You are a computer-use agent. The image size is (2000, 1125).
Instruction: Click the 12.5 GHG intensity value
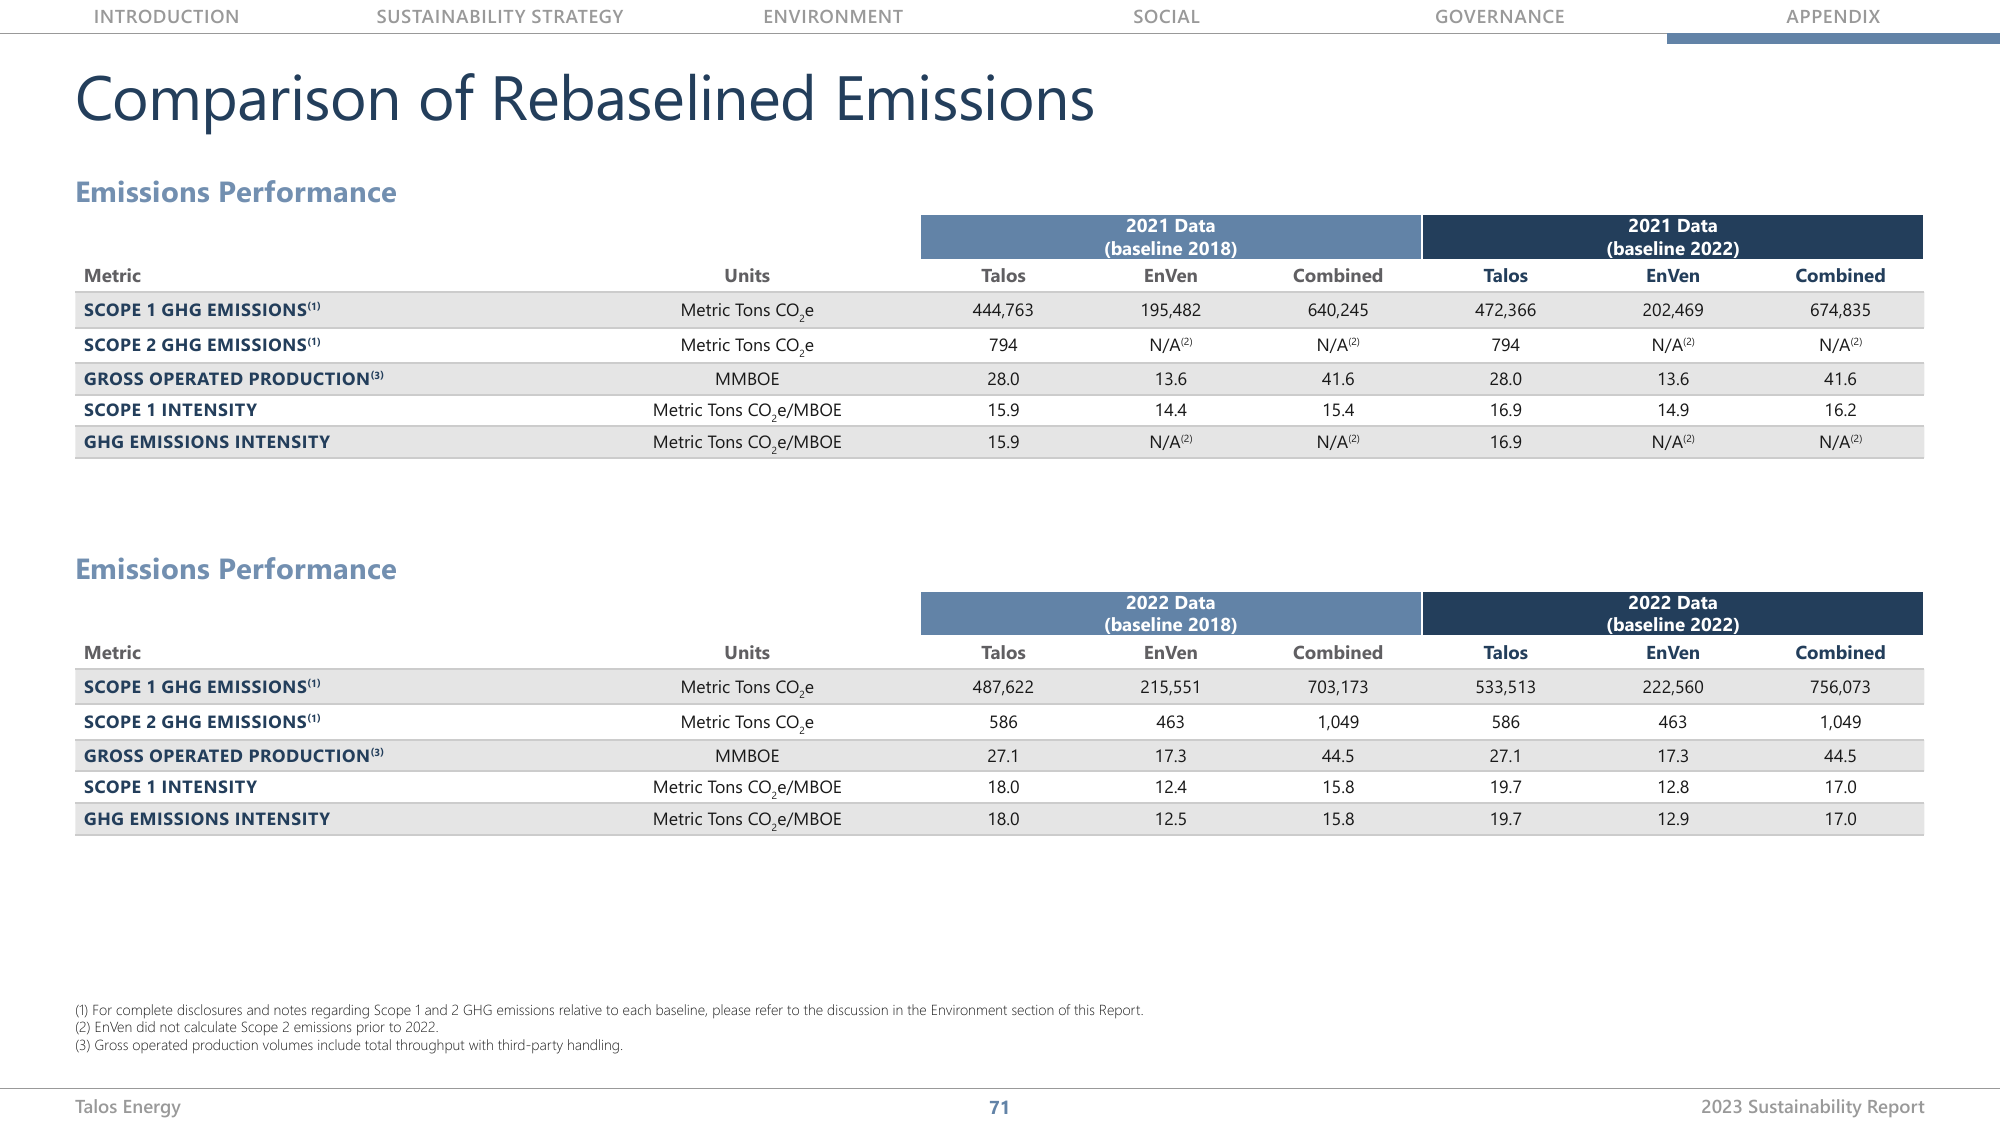pos(1170,819)
